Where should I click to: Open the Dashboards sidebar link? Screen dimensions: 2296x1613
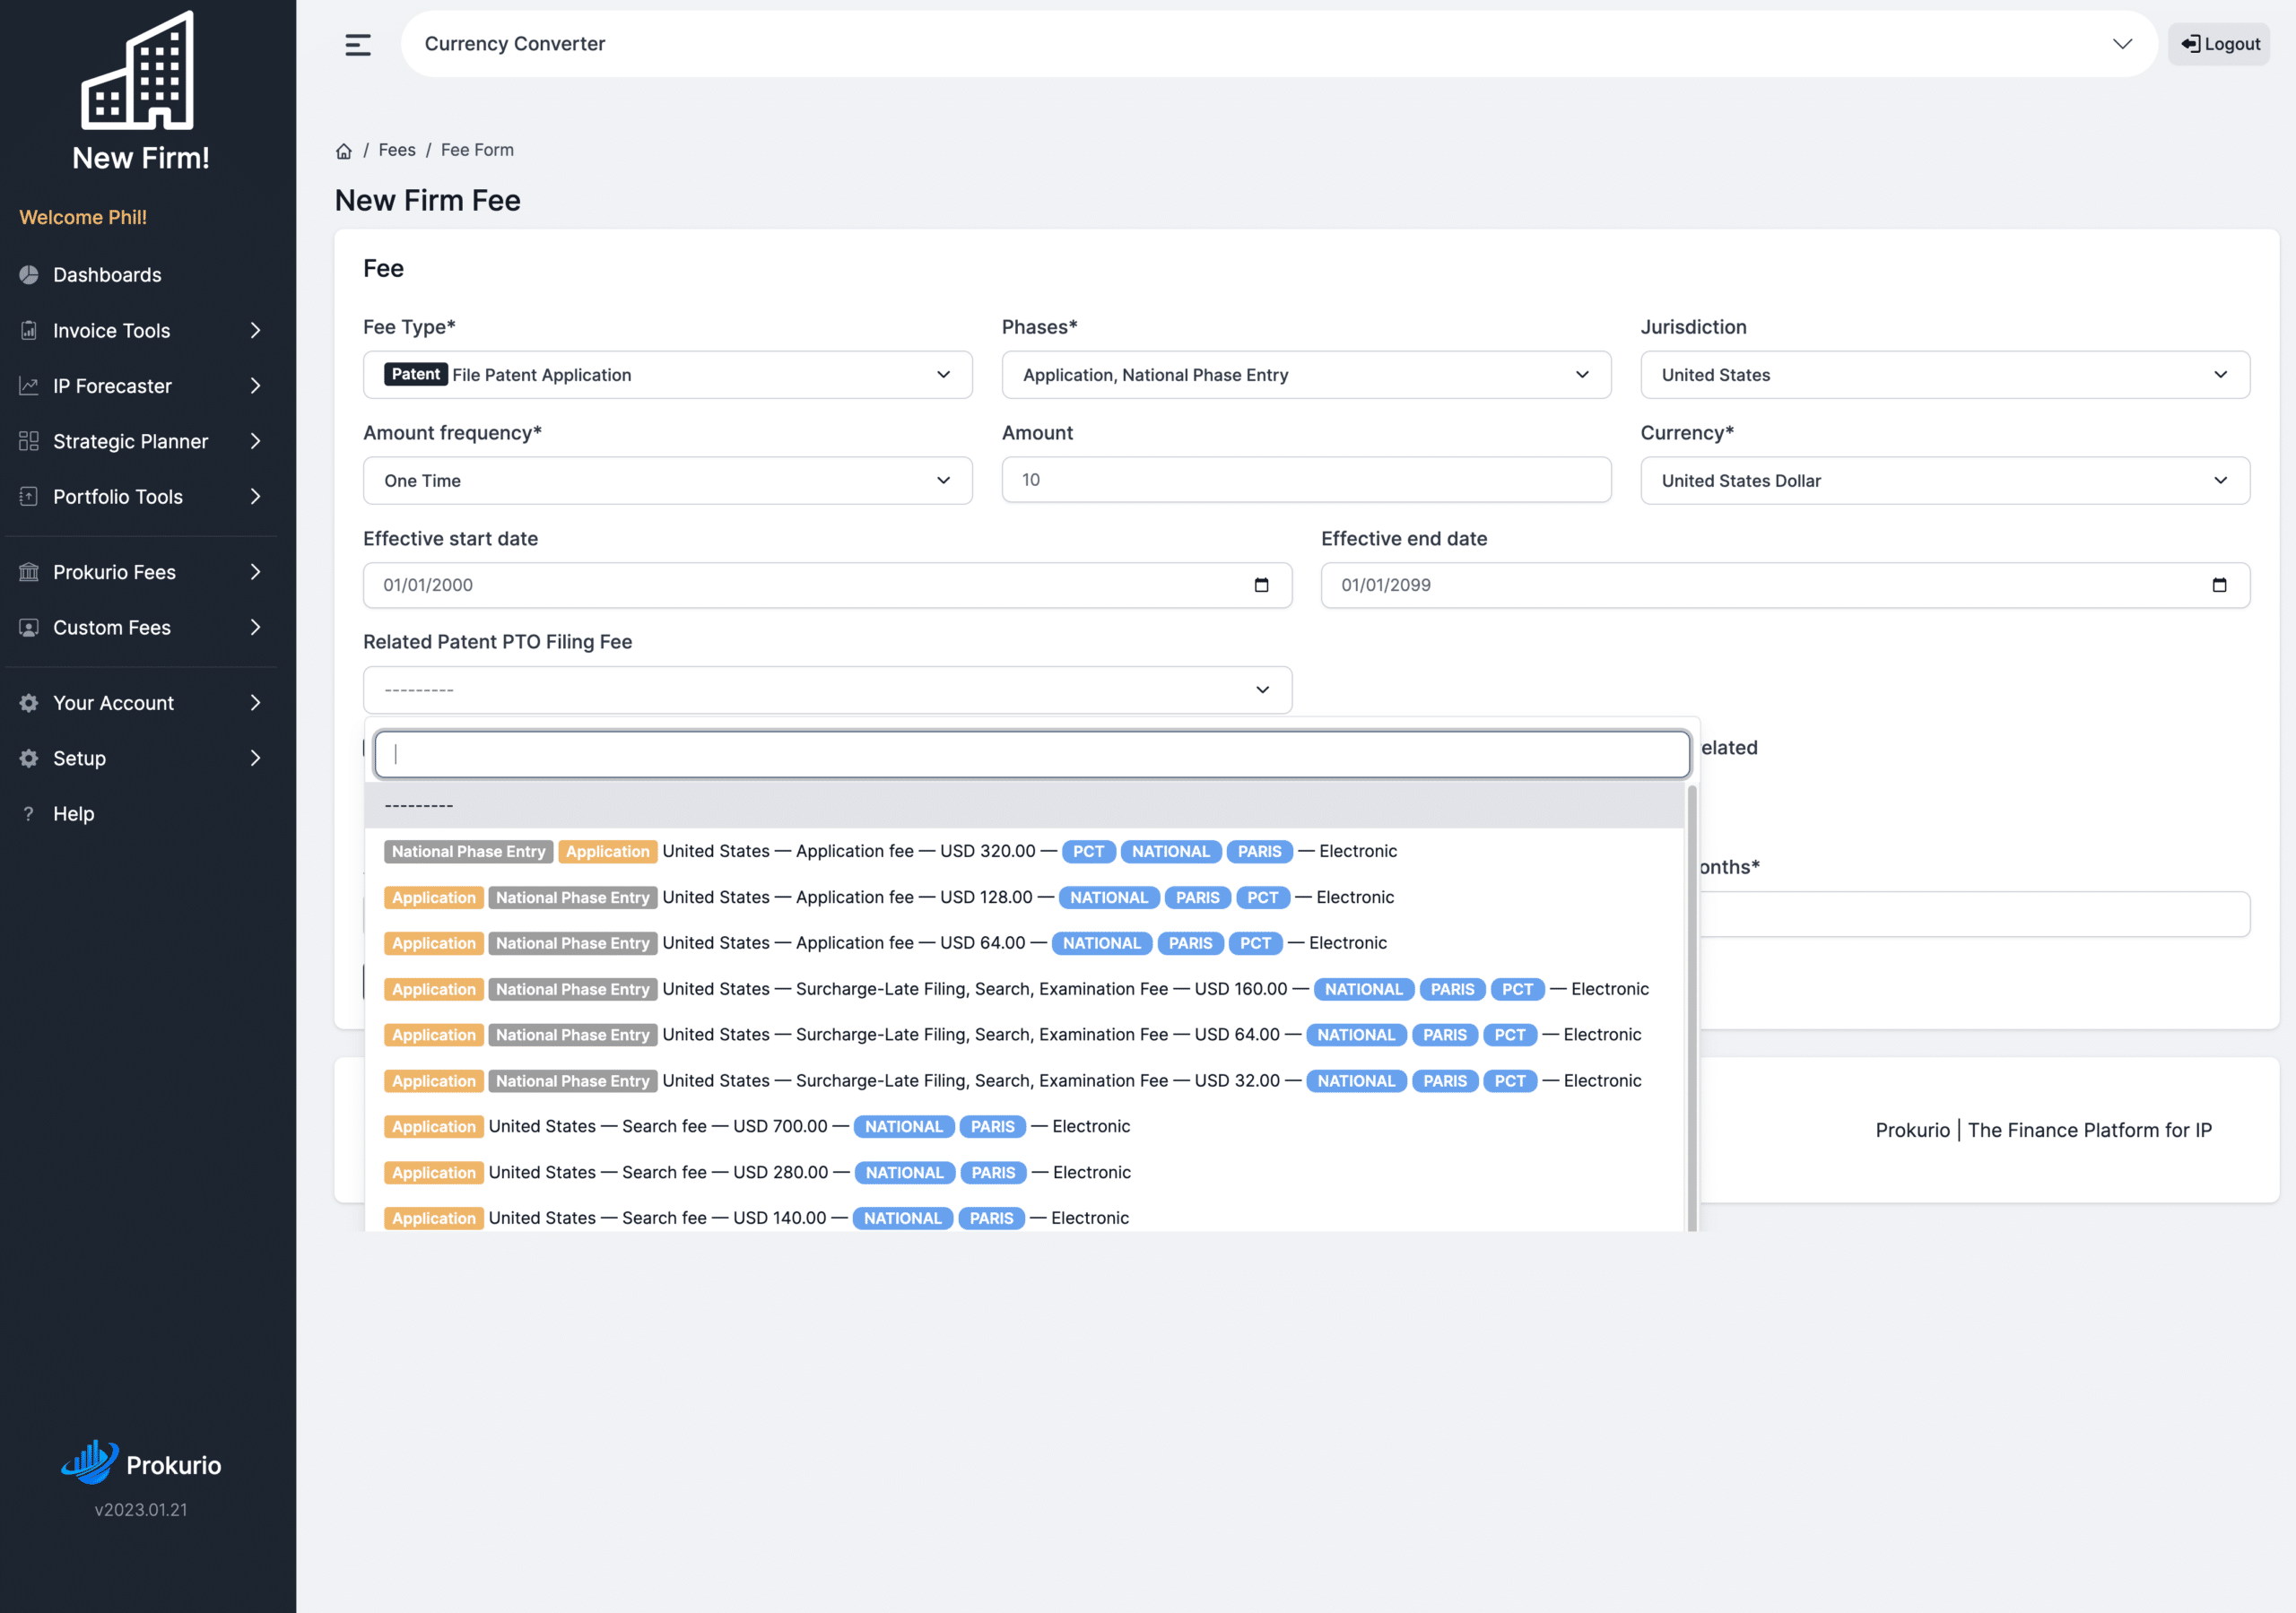[107, 275]
